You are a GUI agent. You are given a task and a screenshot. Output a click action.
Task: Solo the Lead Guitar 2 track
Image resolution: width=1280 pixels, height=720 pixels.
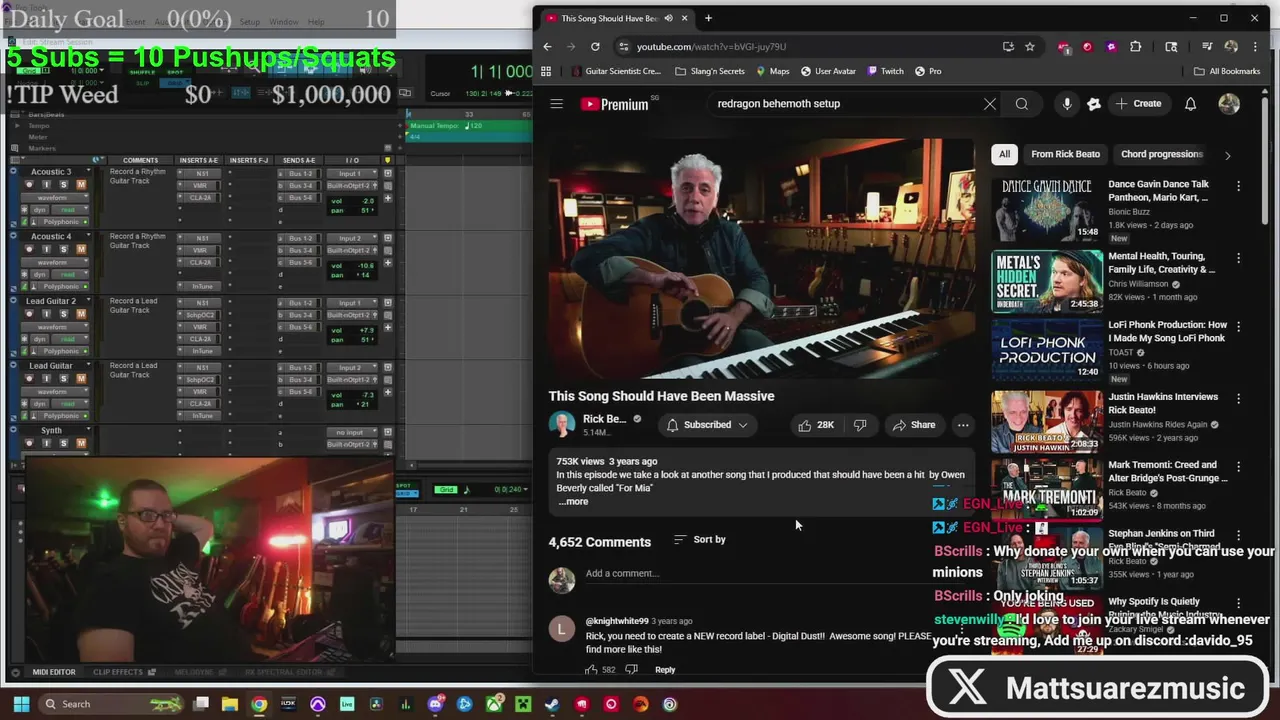(x=64, y=314)
